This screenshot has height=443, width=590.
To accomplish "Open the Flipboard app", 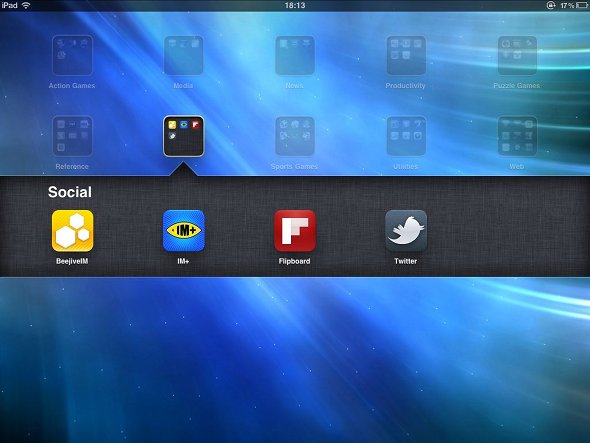I will [x=295, y=231].
